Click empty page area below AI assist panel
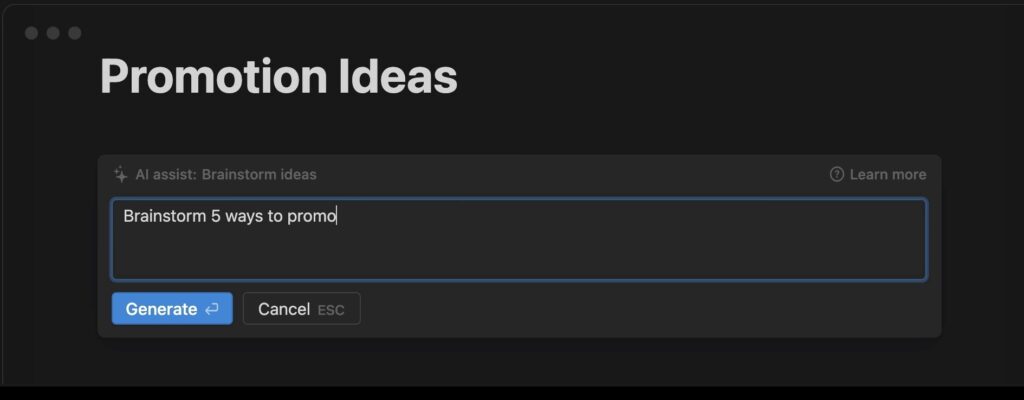This screenshot has width=1024, height=400. pyautogui.click(x=519, y=361)
